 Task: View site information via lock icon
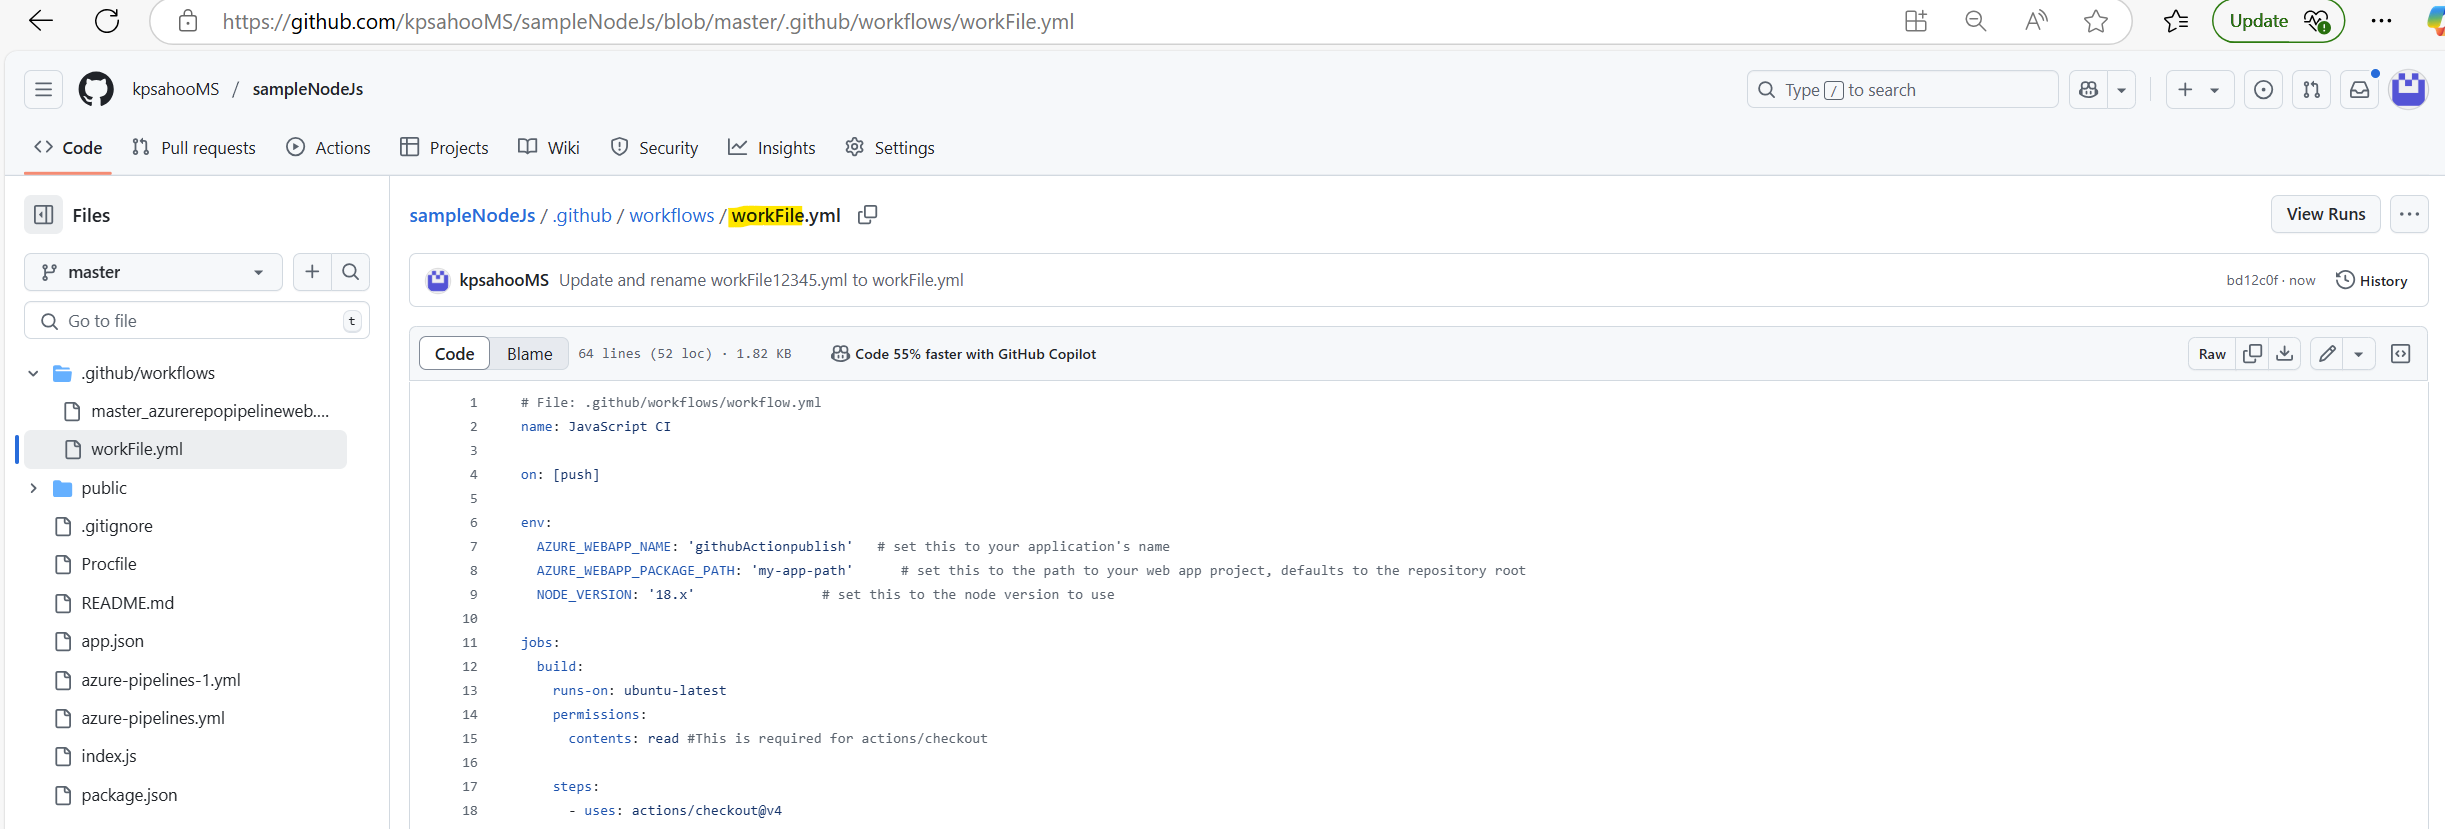coord(188,21)
